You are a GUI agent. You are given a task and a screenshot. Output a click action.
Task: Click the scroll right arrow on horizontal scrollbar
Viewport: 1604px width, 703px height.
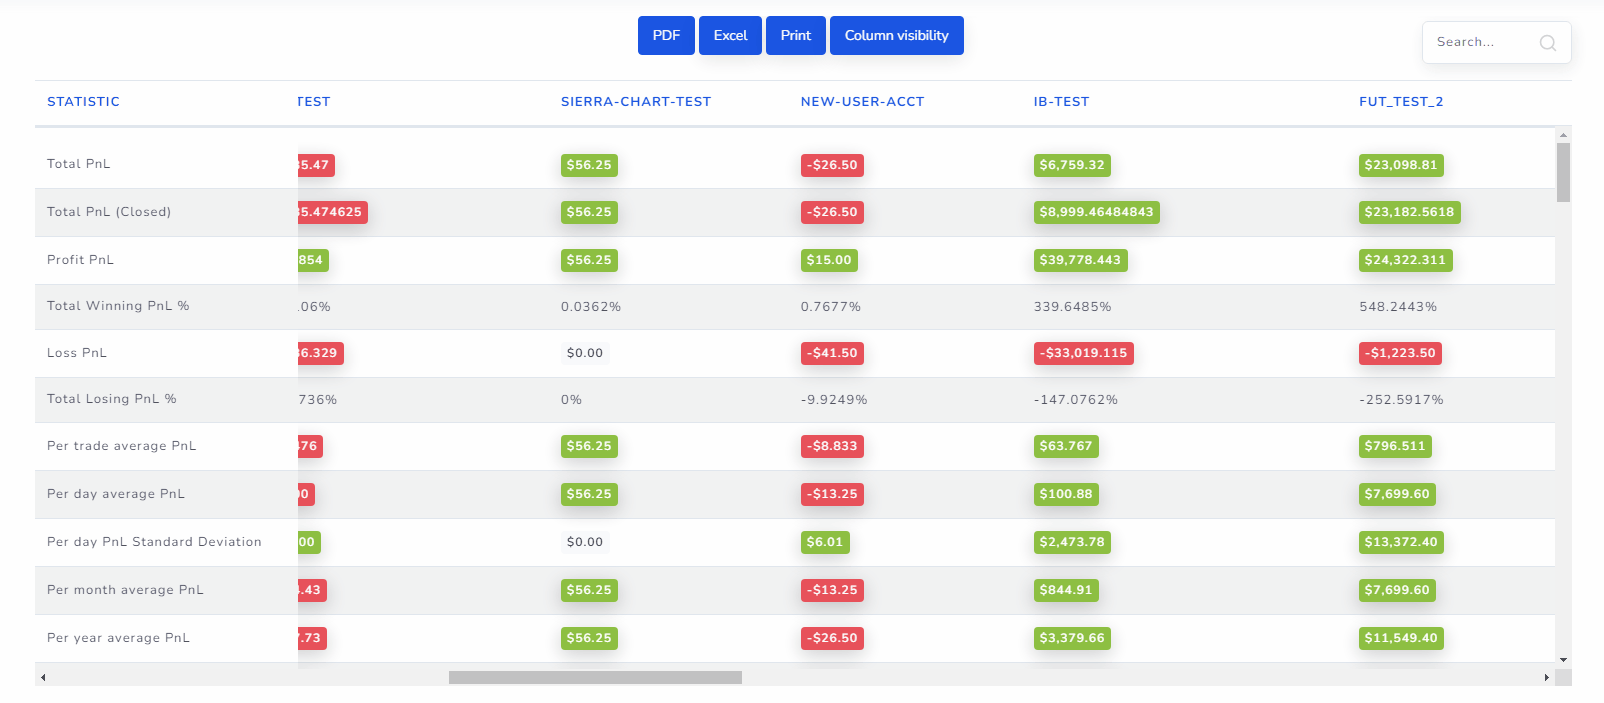point(1546,677)
